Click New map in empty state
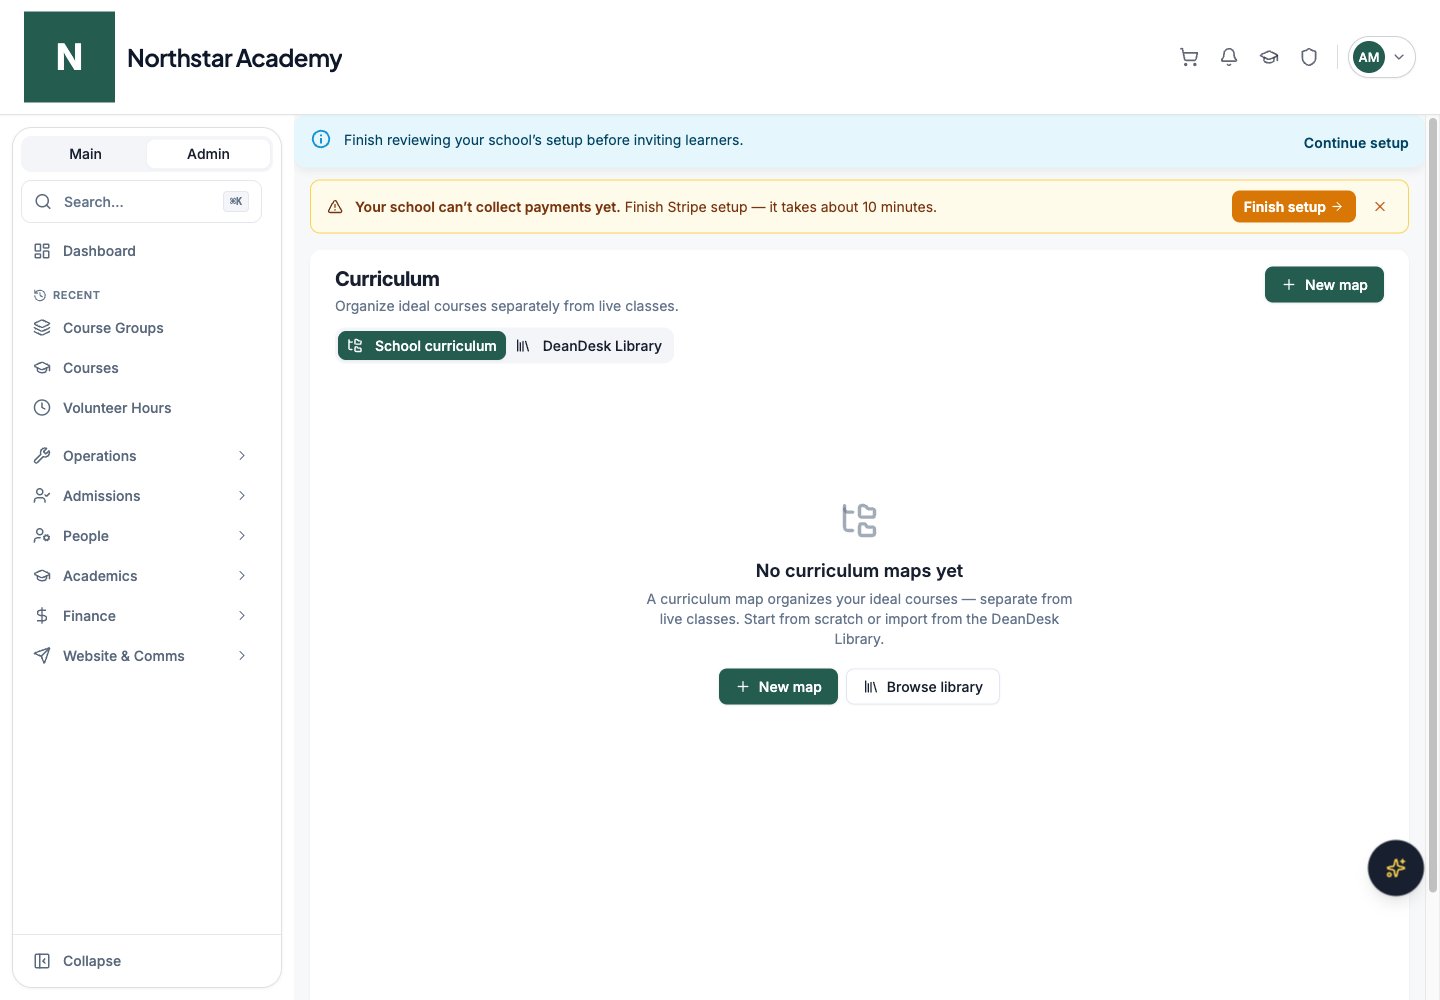Viewport: 1440px width, 1000px height. point(778,687)
